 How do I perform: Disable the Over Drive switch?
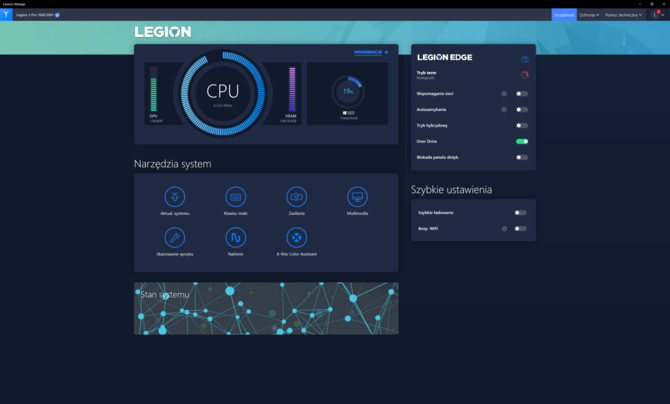[x=522, y=142]
